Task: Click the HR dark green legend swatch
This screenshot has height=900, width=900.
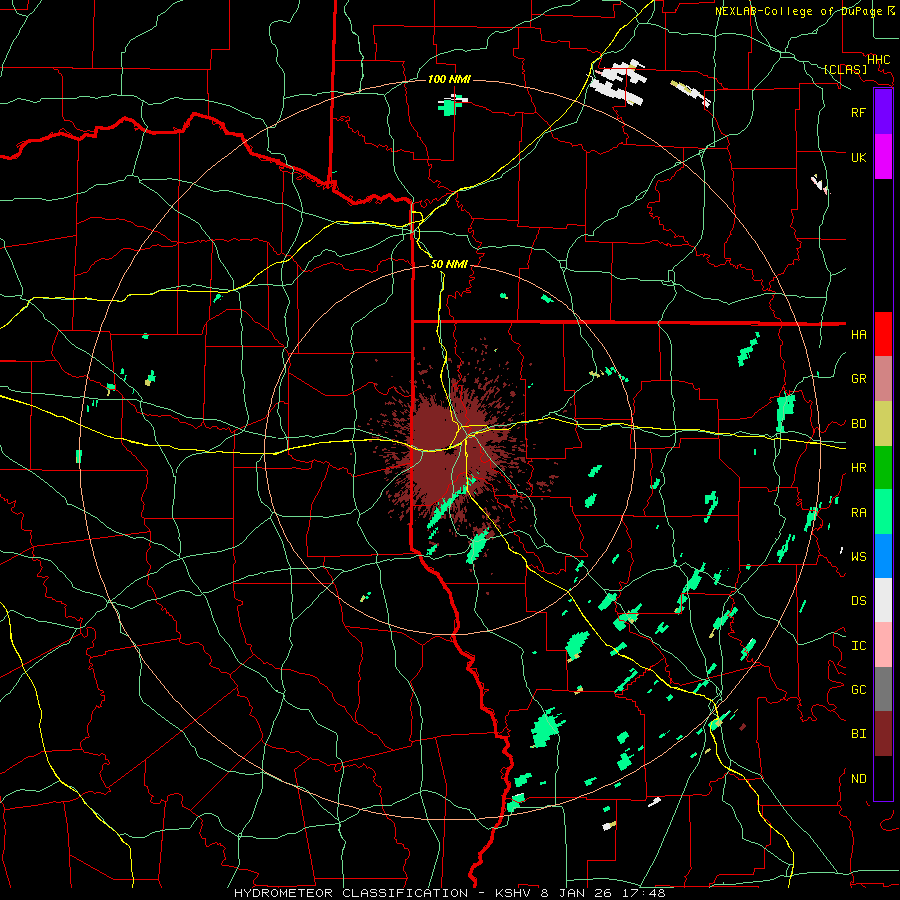Action: point(883,468)
